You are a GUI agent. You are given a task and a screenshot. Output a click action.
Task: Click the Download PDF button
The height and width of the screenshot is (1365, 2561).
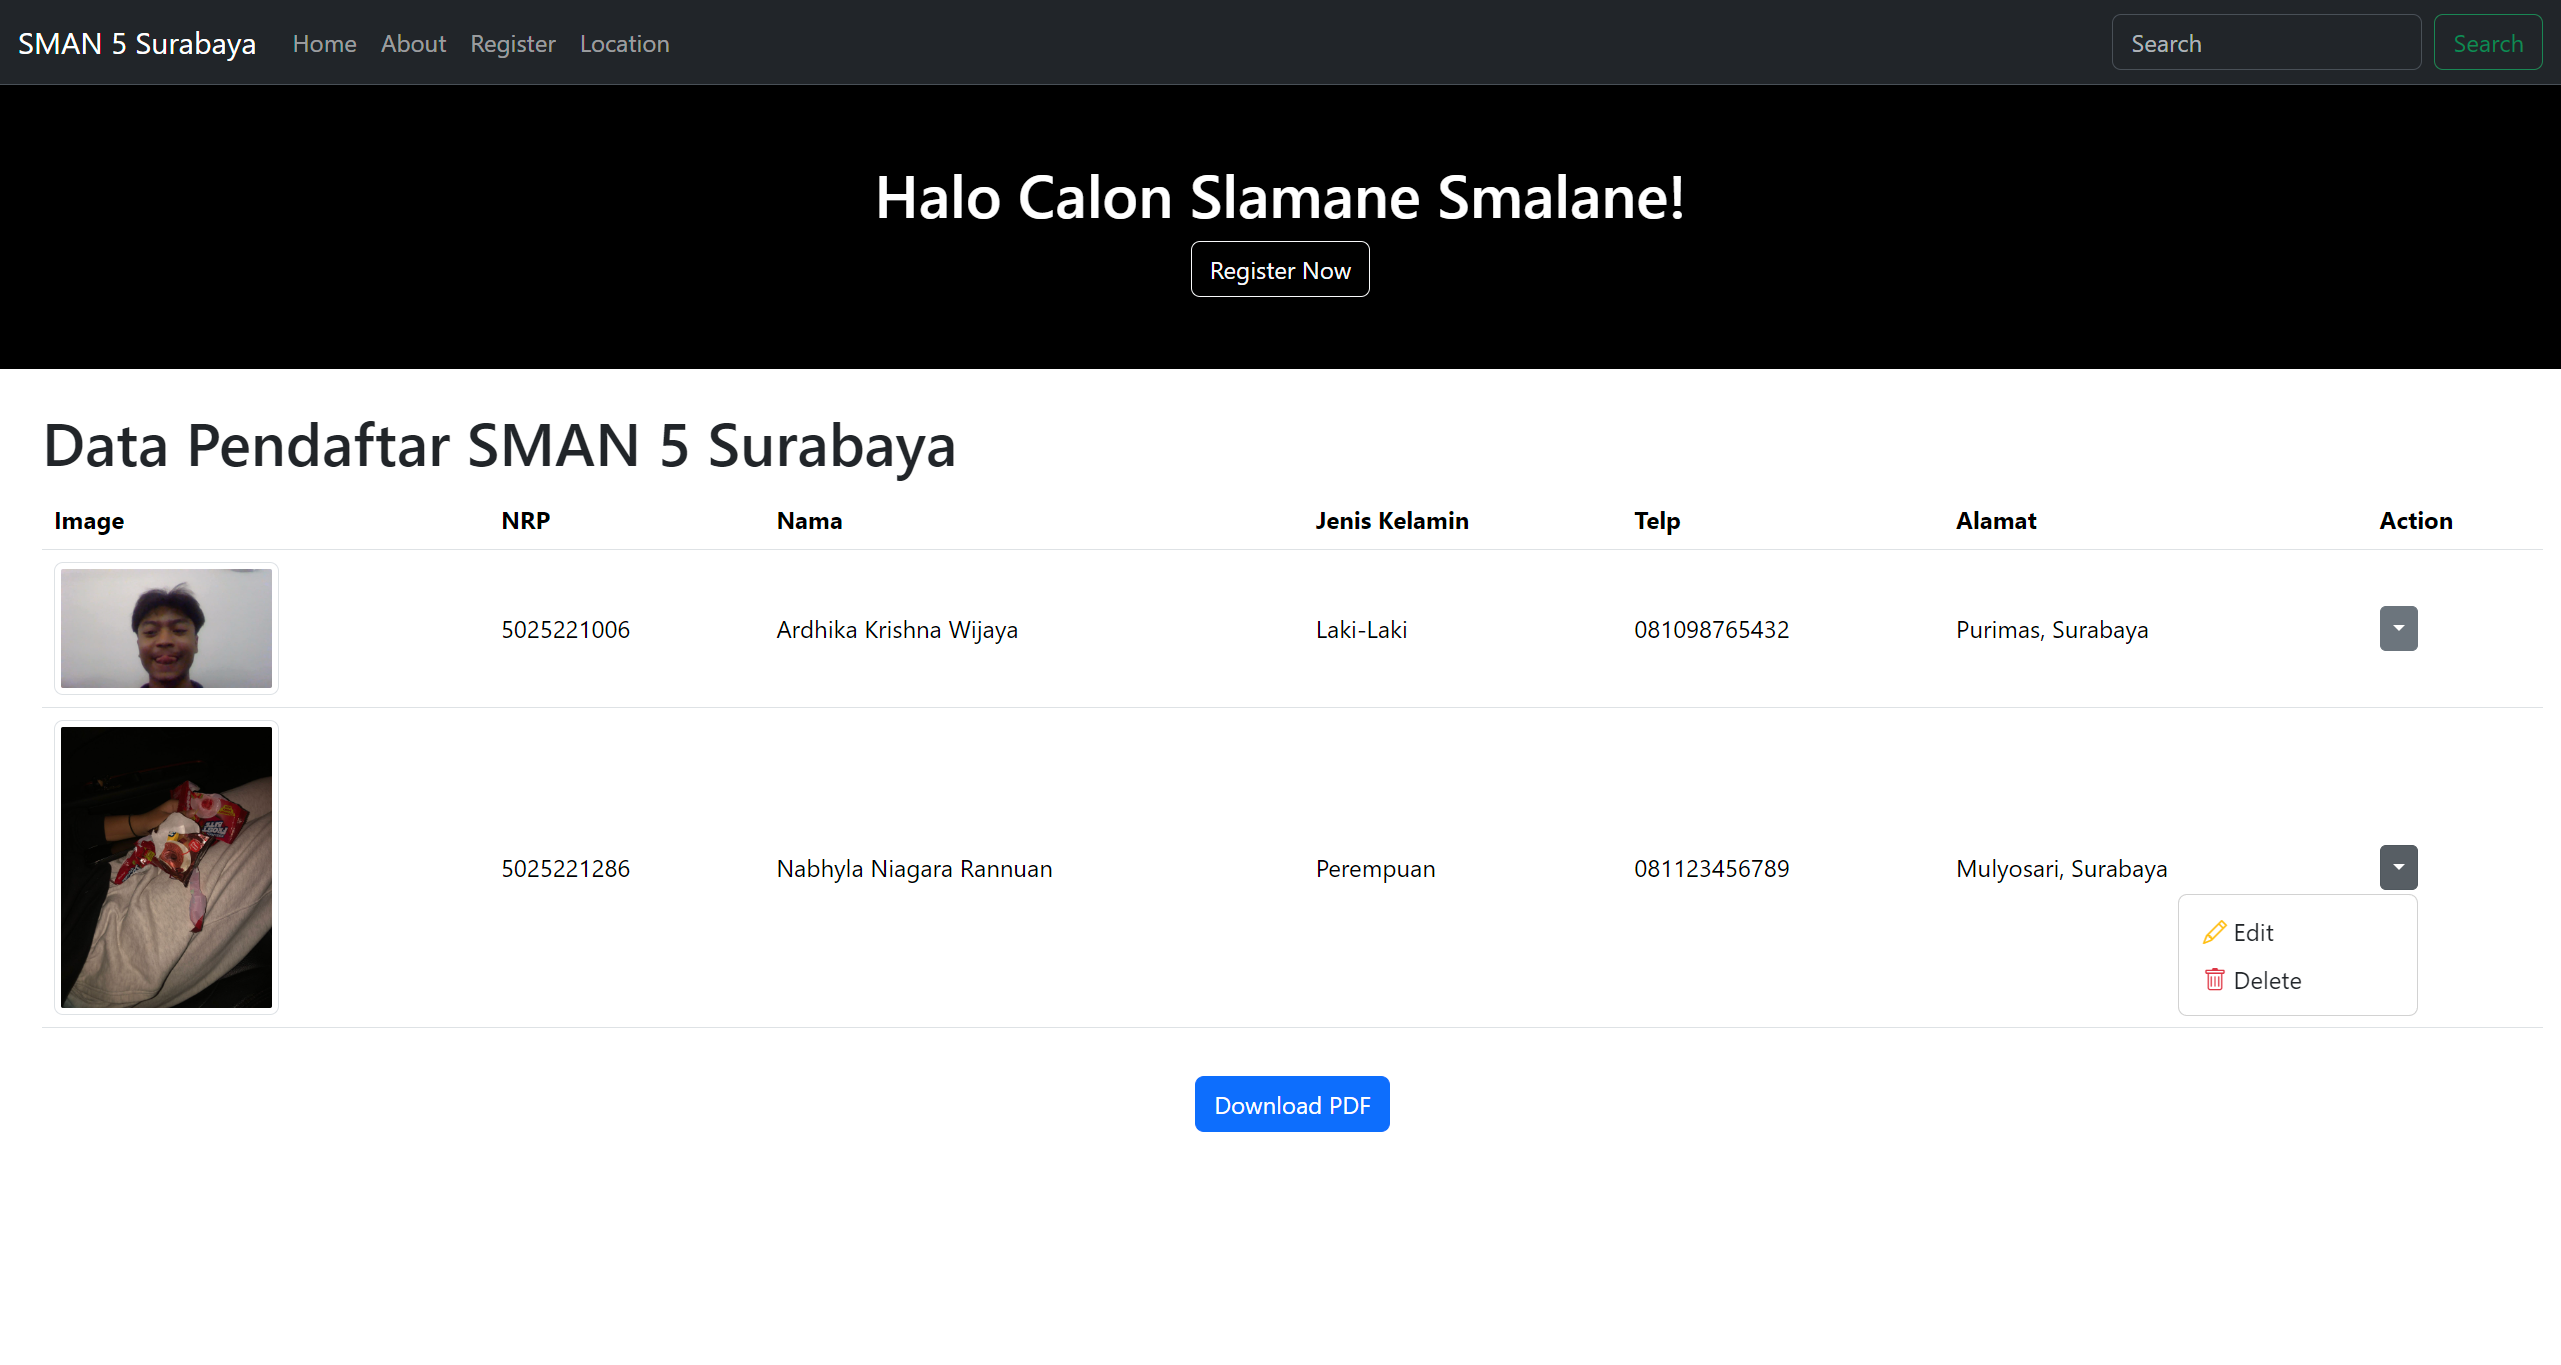click(x=1292, y=1104)
